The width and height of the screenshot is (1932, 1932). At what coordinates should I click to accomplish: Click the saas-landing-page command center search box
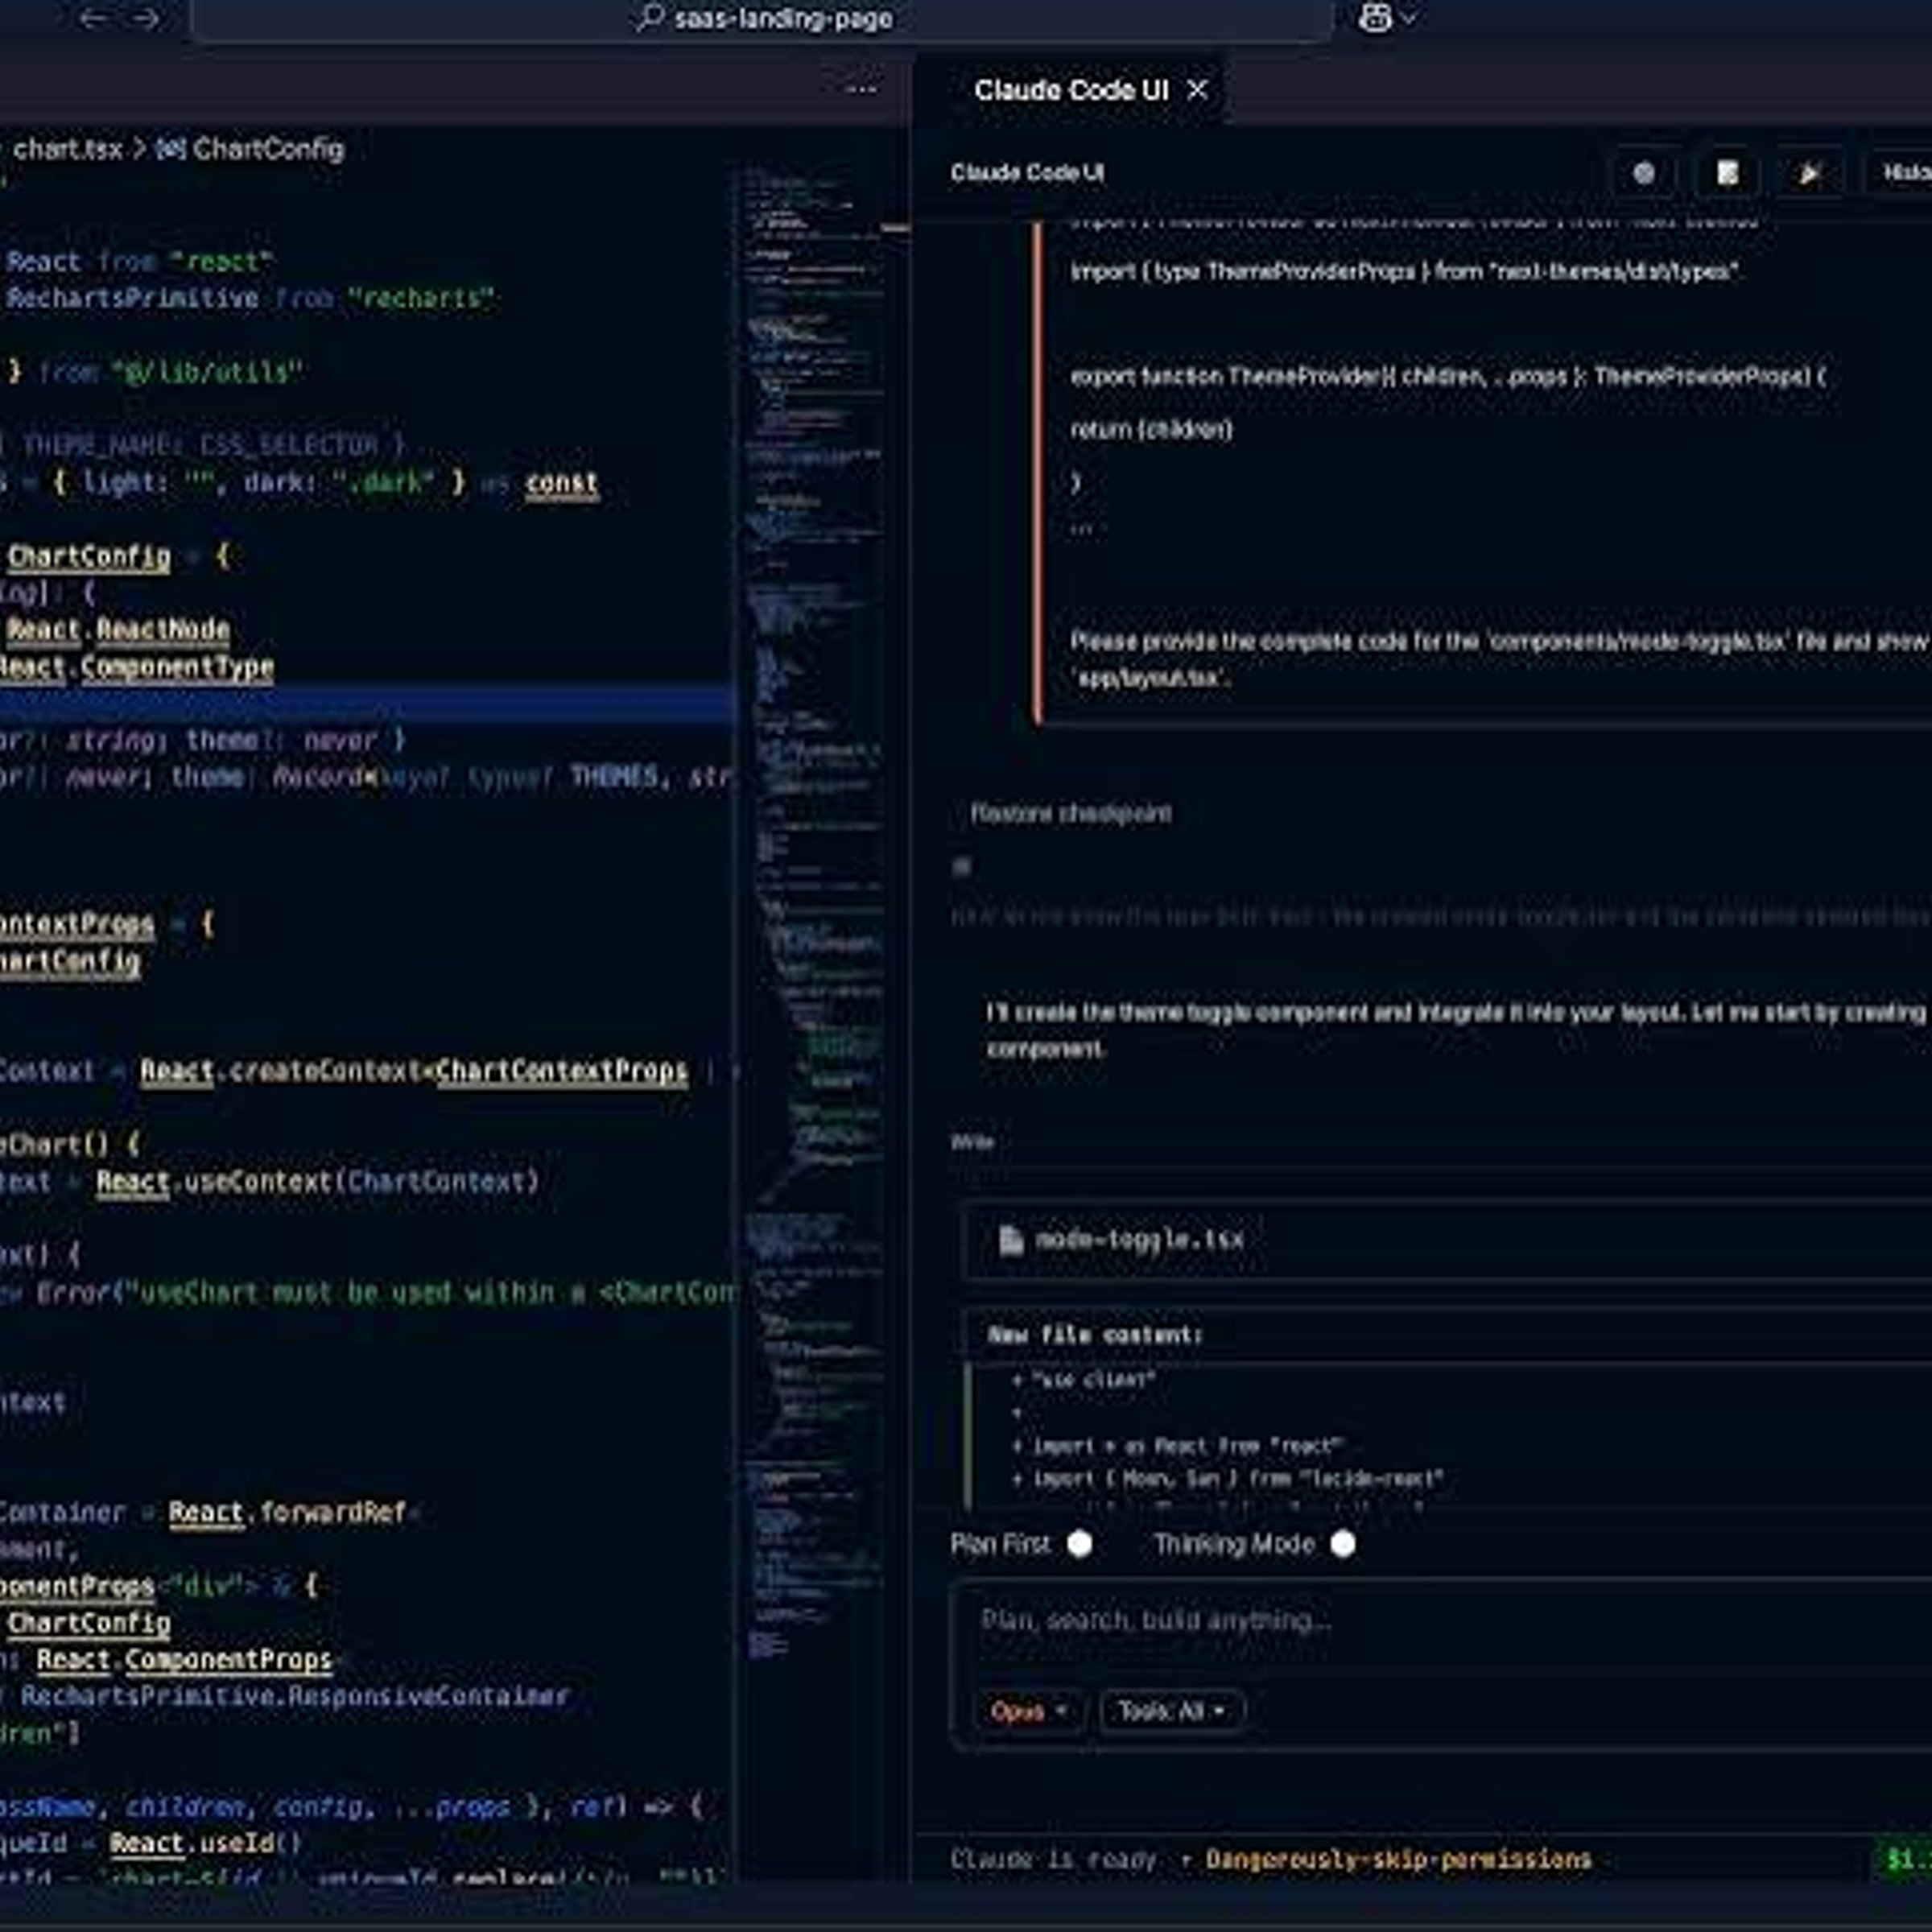pos(762,19)
